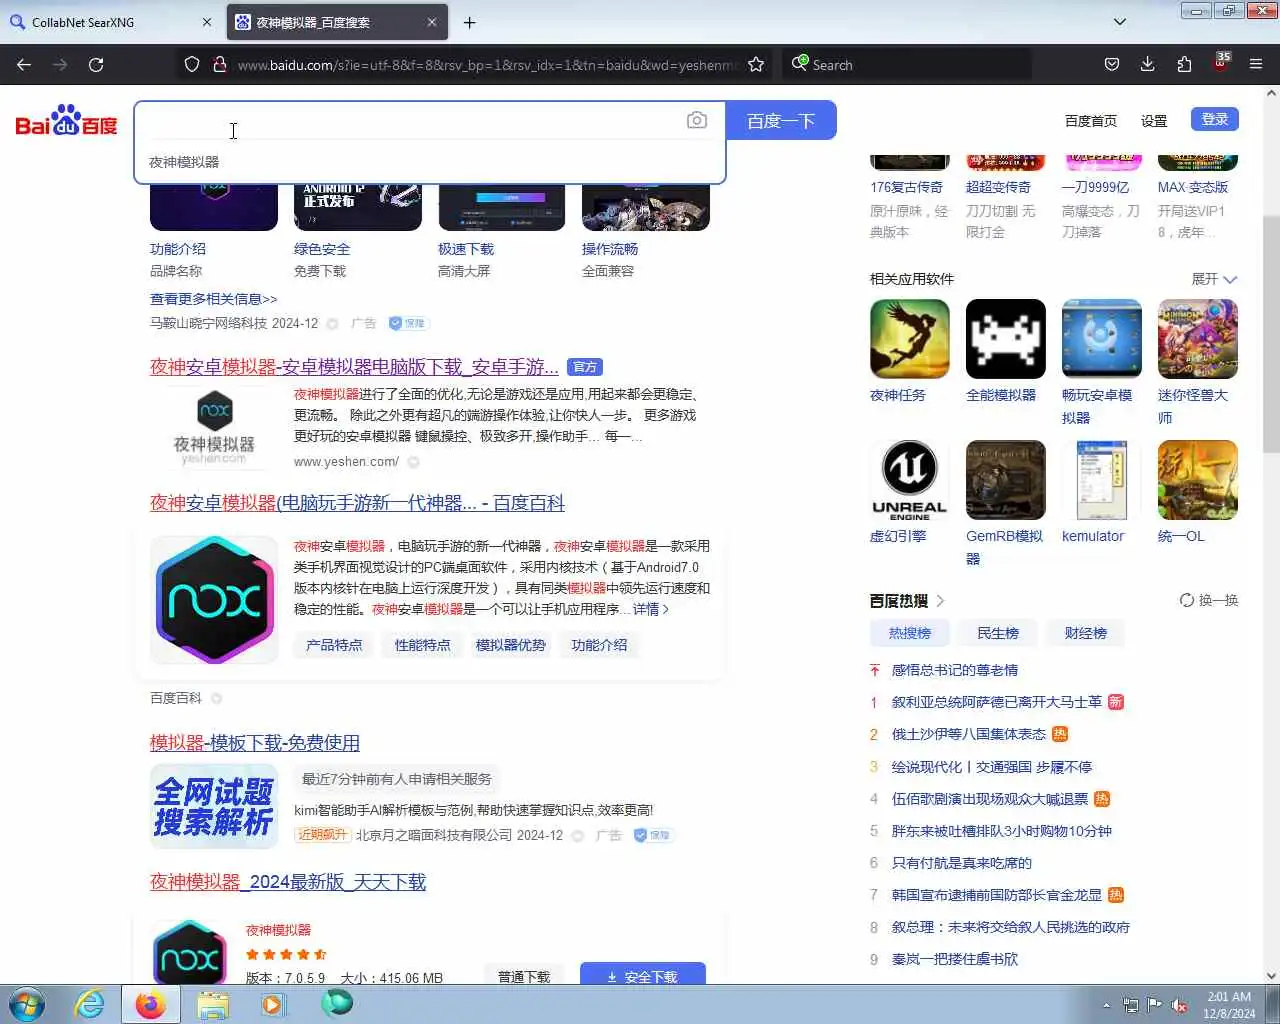1280x1024 pixels.
Task: Open the 设置 settings link
Action: (x=1154, y=121)
